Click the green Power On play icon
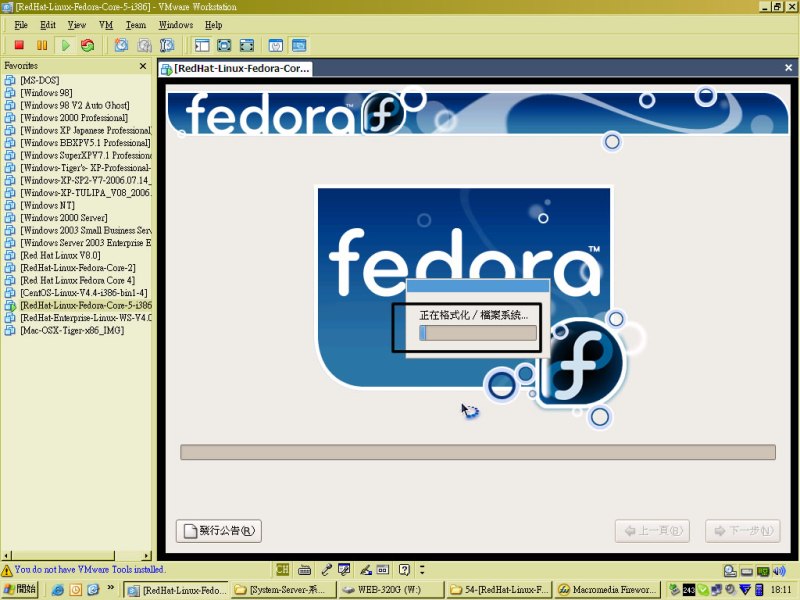This screenshot has height=600, width=800. [65, 45]
